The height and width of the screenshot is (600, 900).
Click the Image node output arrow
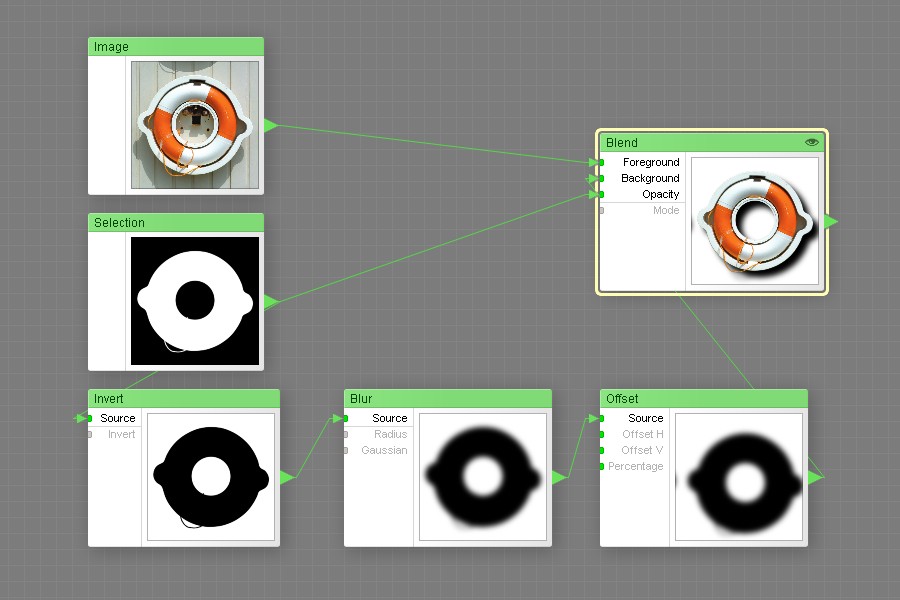coord(270,125)
